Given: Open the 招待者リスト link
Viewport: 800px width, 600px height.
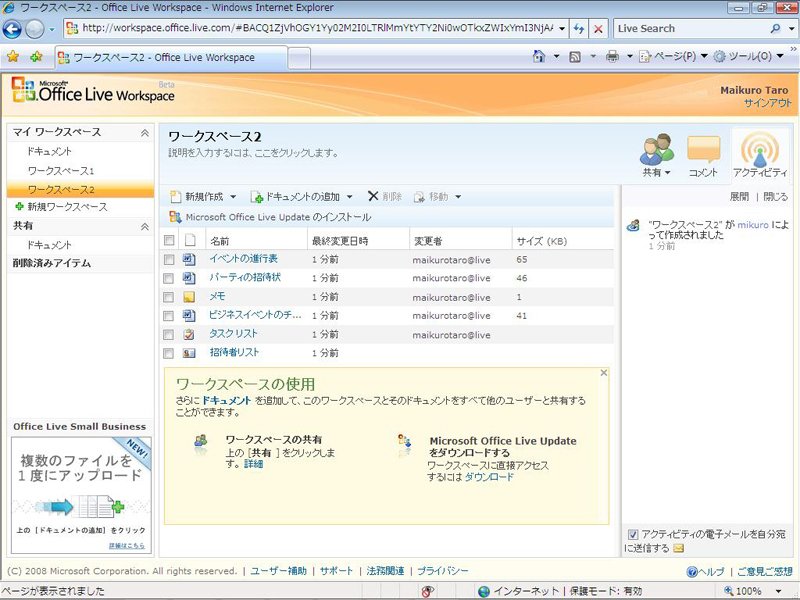Looking at the screenshot, I should coord(234,353).
